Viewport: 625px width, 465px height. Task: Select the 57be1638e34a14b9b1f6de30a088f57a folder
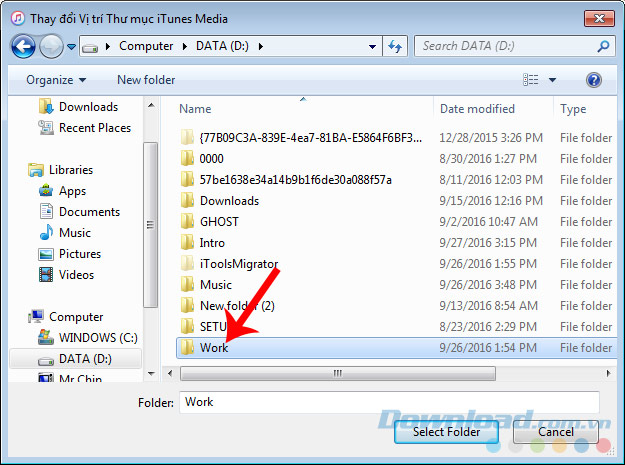(x=286, y=180)
